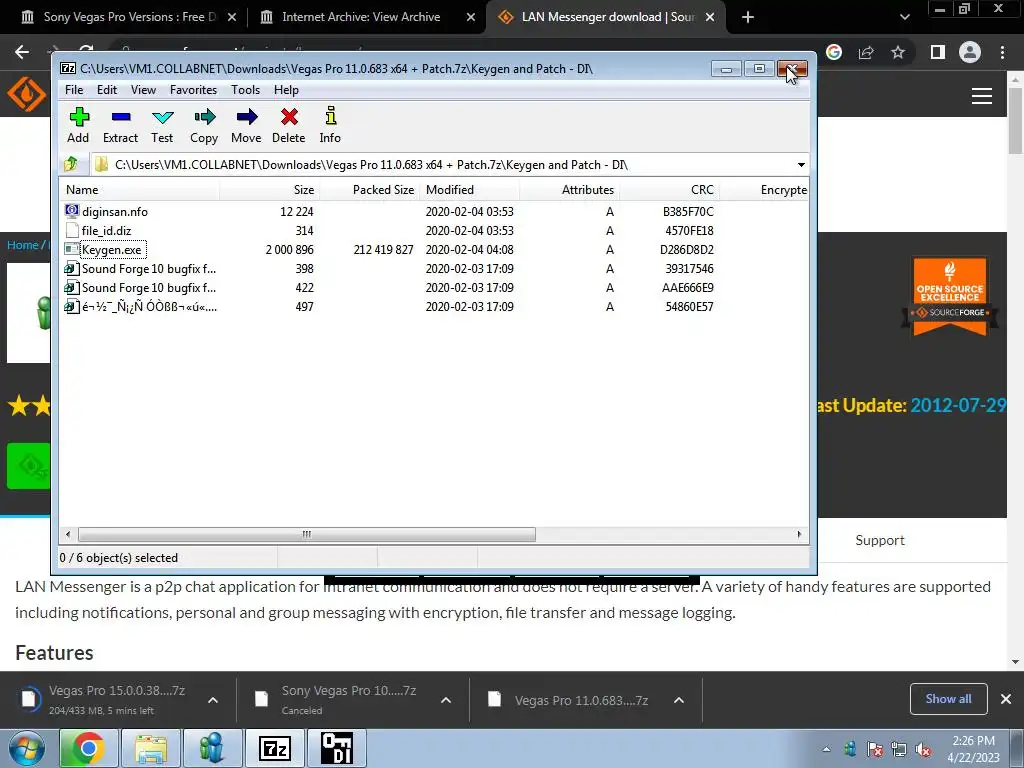Open a new Chrome tab
The height and width of the screenshot is (768, 1024).
click(x=748, y=17)
